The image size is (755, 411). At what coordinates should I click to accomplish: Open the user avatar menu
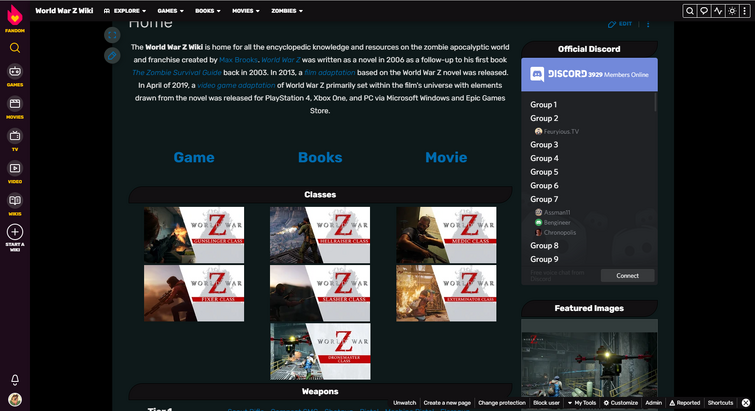(15, 399)
